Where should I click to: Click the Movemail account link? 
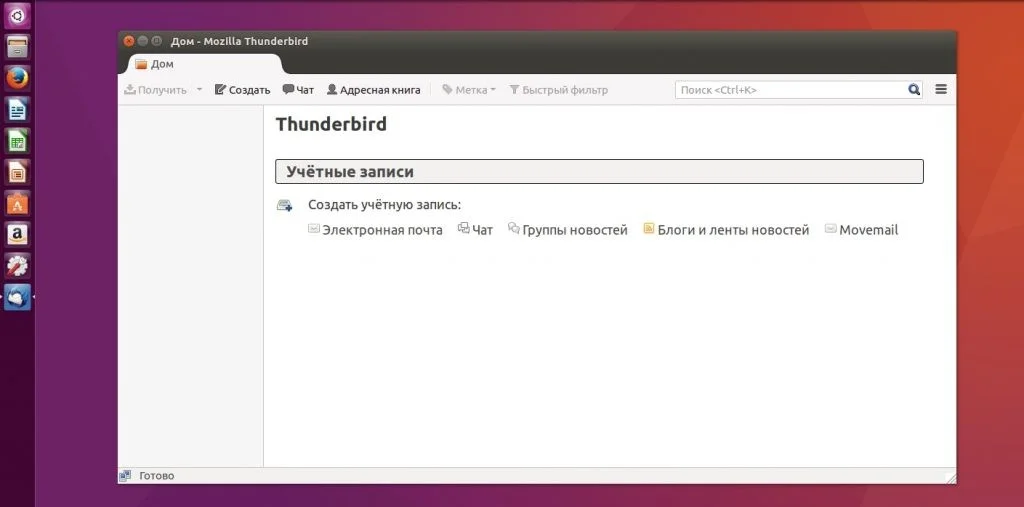(x=861, y=230)
